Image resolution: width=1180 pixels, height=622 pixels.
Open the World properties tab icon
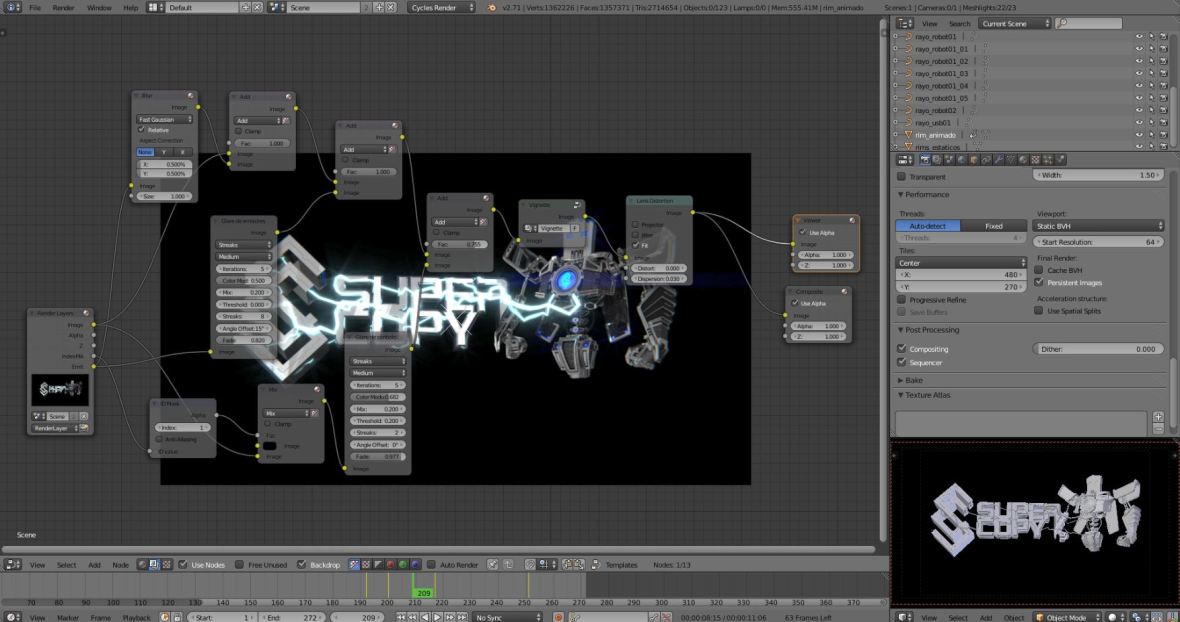pyautogui.click(x=962, y=160)
